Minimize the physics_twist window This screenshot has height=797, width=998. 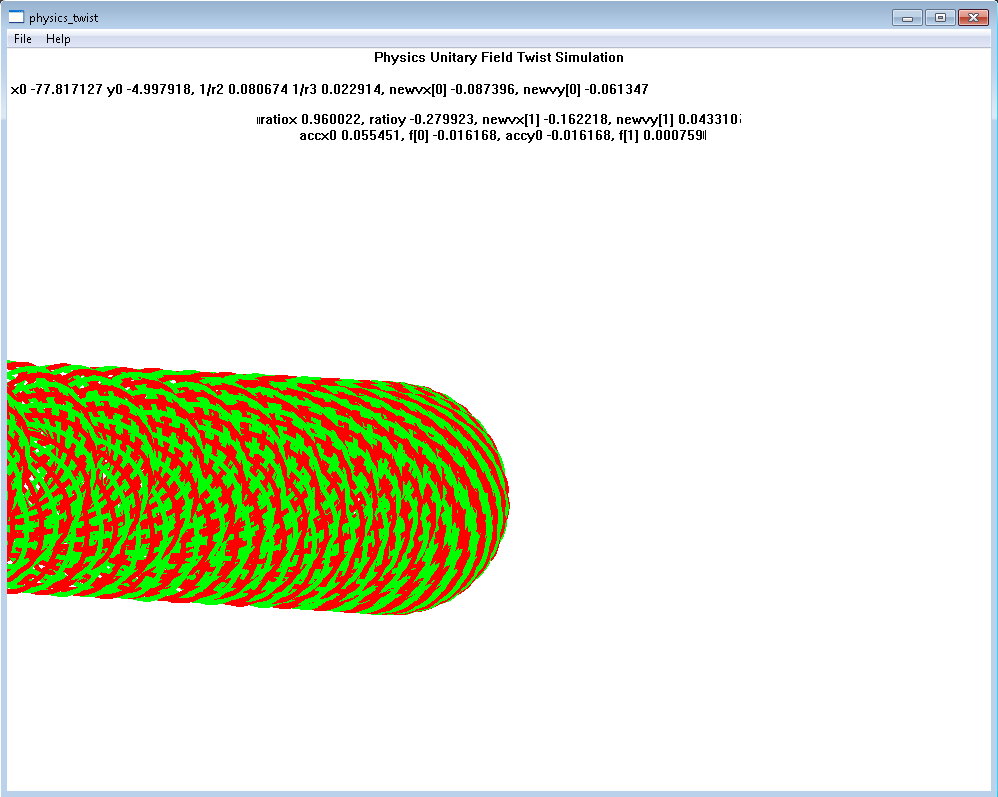tap(908, 17)
